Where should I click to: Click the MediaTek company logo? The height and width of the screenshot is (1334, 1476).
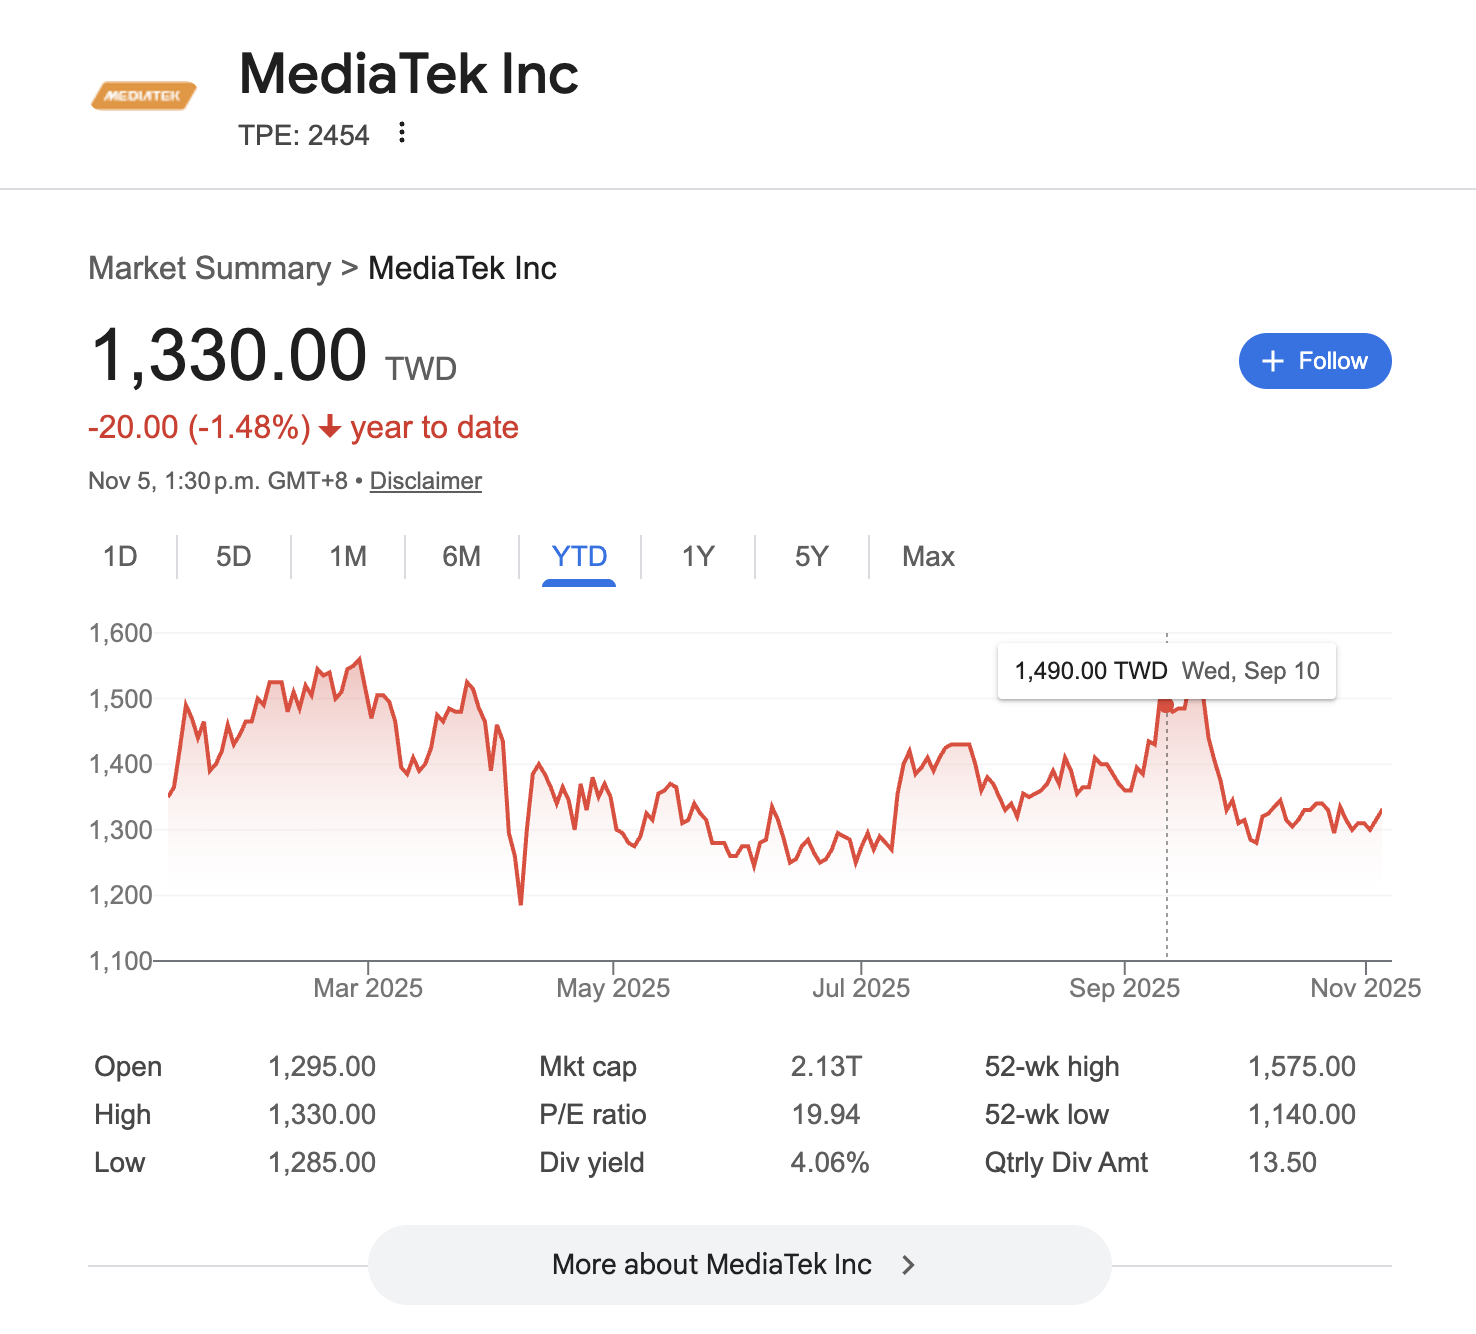pos(142,97)
